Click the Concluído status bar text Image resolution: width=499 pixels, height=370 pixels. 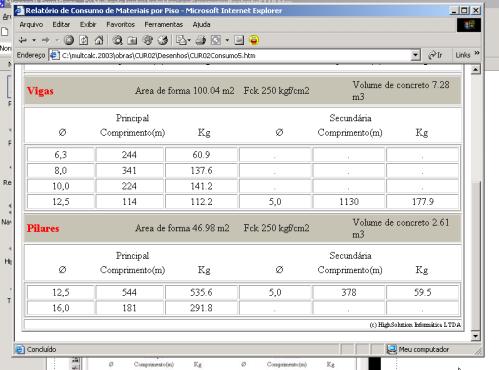(x=41, y=349)
